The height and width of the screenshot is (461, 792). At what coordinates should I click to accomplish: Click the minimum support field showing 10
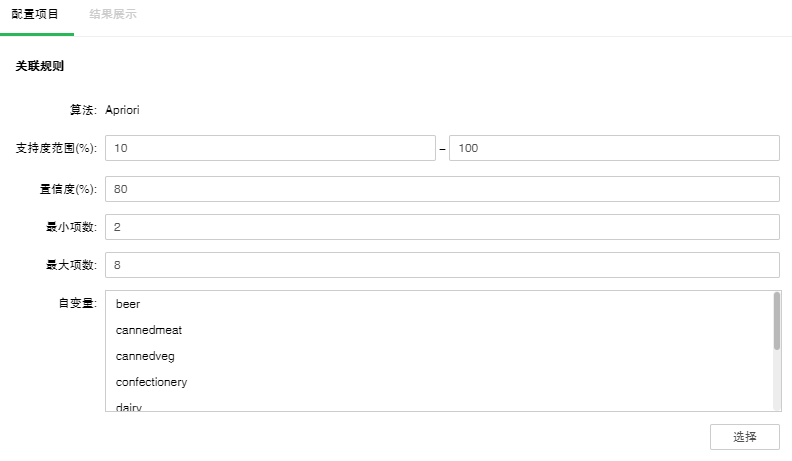(270, 148)
